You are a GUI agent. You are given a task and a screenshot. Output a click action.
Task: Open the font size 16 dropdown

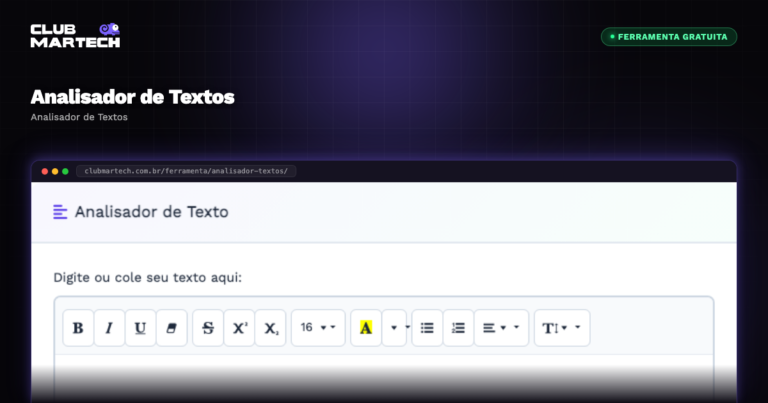(318, 328)
